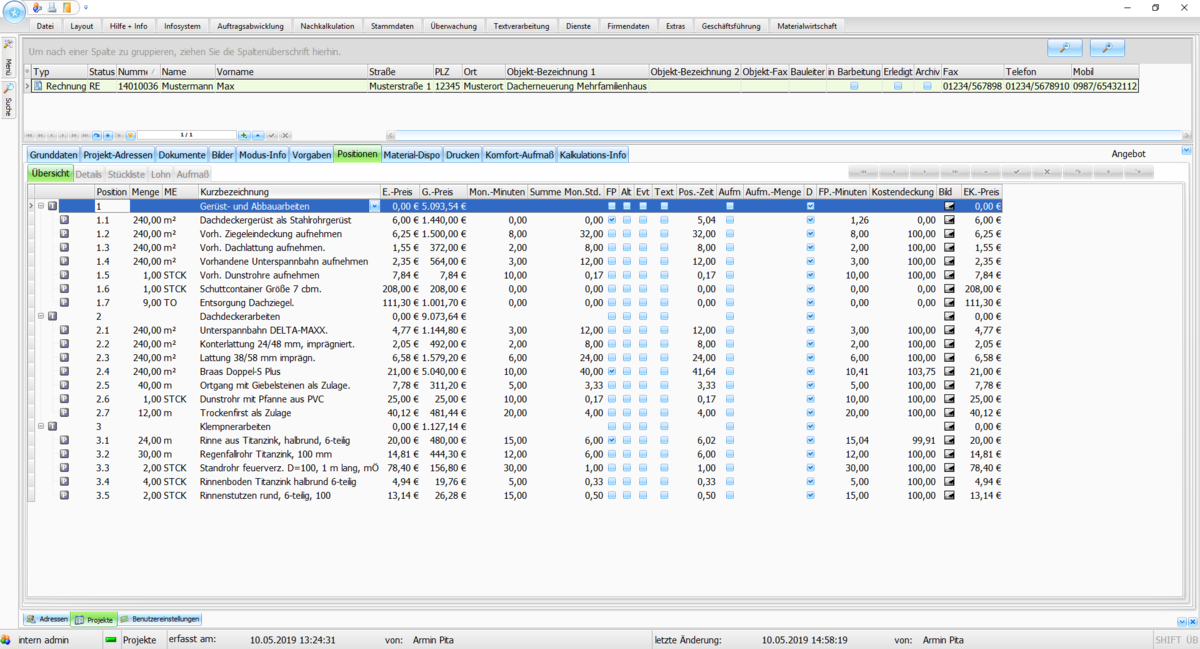Toggle FP checkbox for Dachdeckergerüst row 1.1
This screenshot has height=649, width=1200.
click(x=612, y=220)
